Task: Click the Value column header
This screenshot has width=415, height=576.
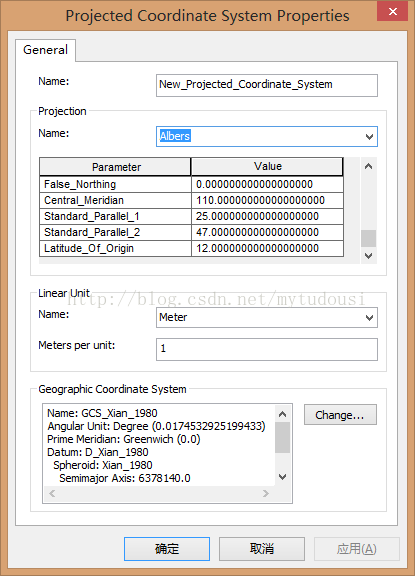Action: tap(267, 167)
